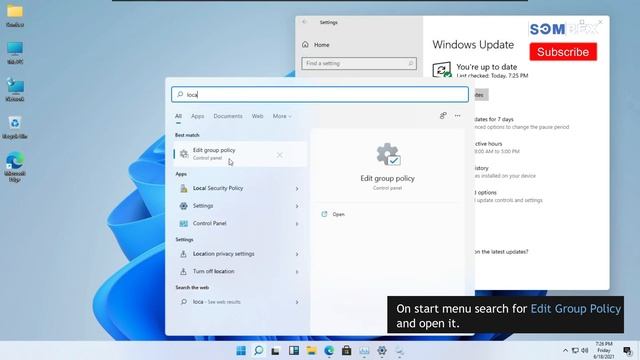This screenshot has width=640, height=360.
Task: Open Task View on the taskbar
Action: coord(276,351)
